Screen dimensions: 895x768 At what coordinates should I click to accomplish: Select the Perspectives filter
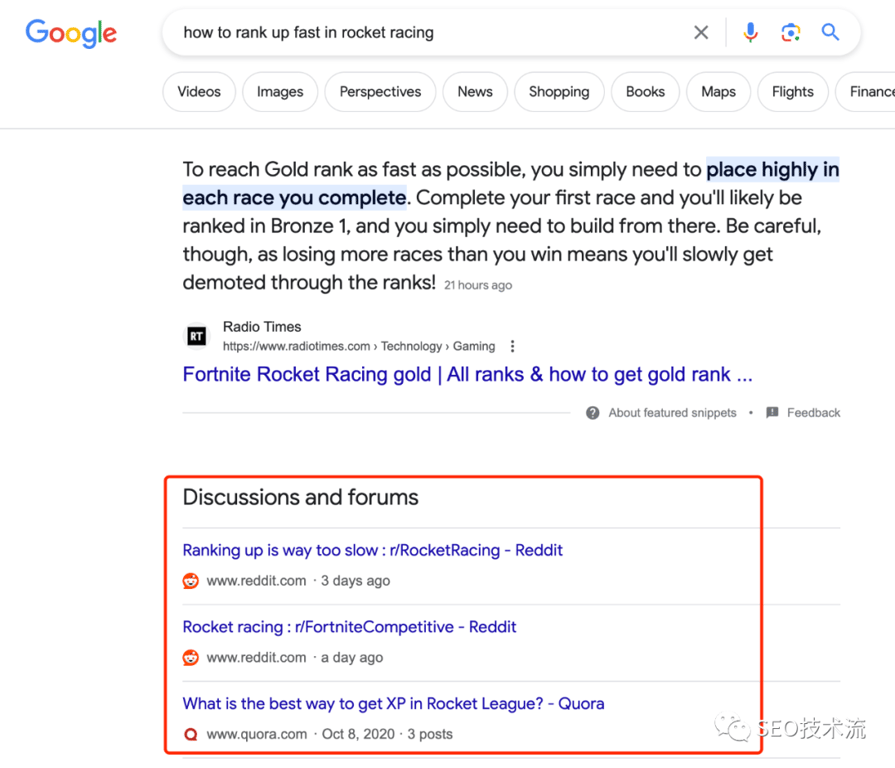click(x=380, y=92)
